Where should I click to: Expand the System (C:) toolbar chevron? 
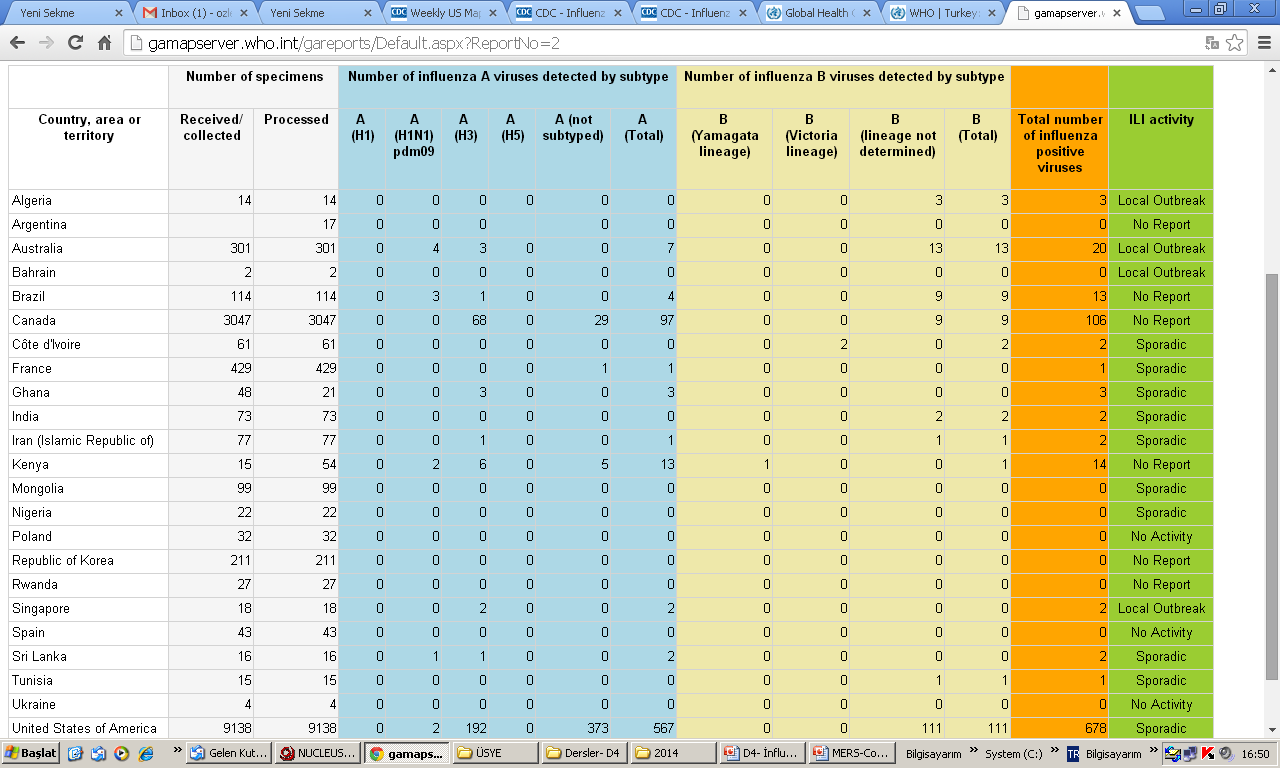click(1056, 750)
